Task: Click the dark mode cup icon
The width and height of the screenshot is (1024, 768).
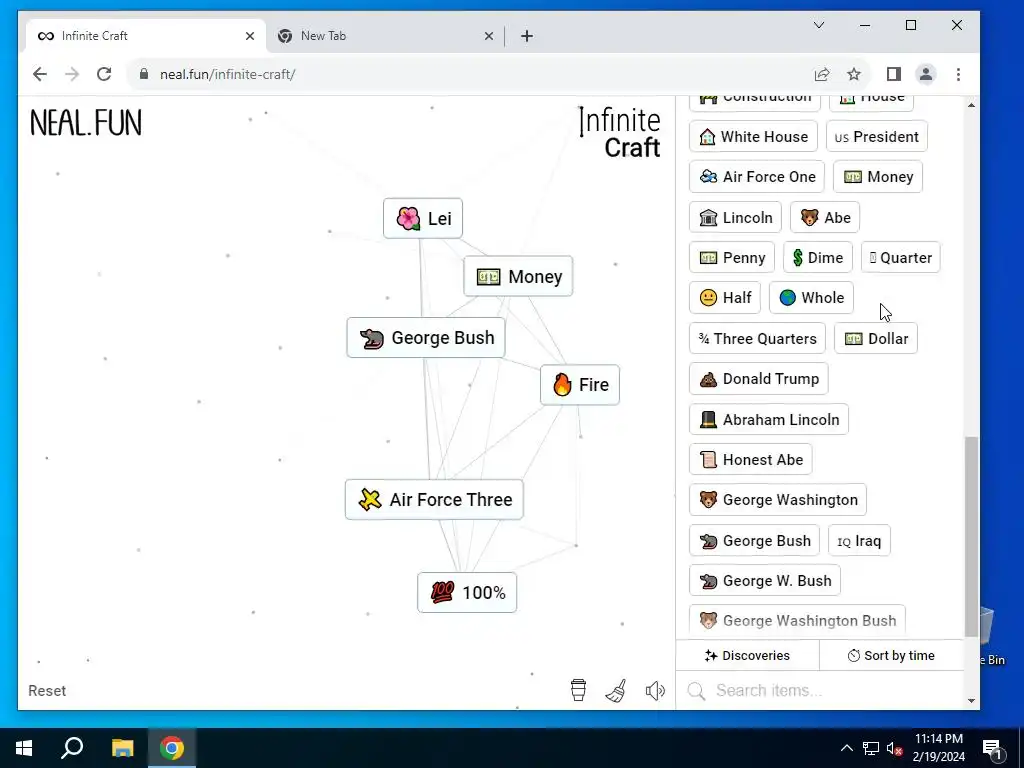Action: coord(578,690)
